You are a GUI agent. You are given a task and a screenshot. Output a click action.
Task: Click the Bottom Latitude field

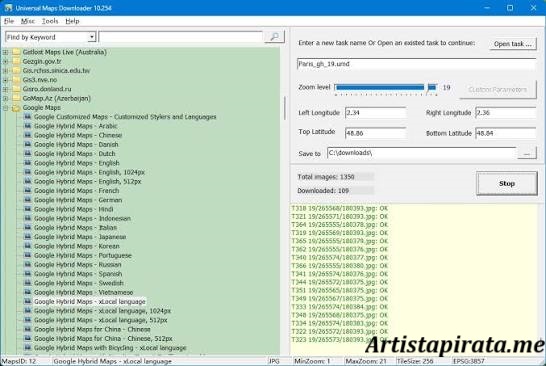506,133
